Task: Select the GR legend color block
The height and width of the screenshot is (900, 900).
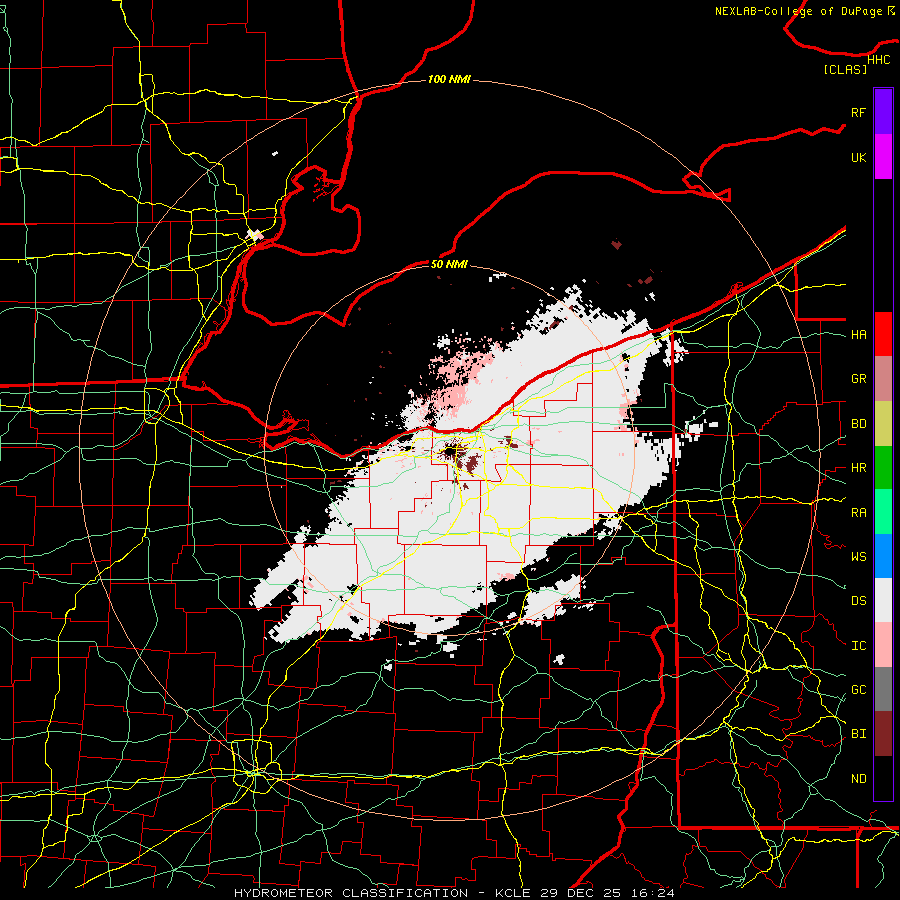Action: click(883, 379)
